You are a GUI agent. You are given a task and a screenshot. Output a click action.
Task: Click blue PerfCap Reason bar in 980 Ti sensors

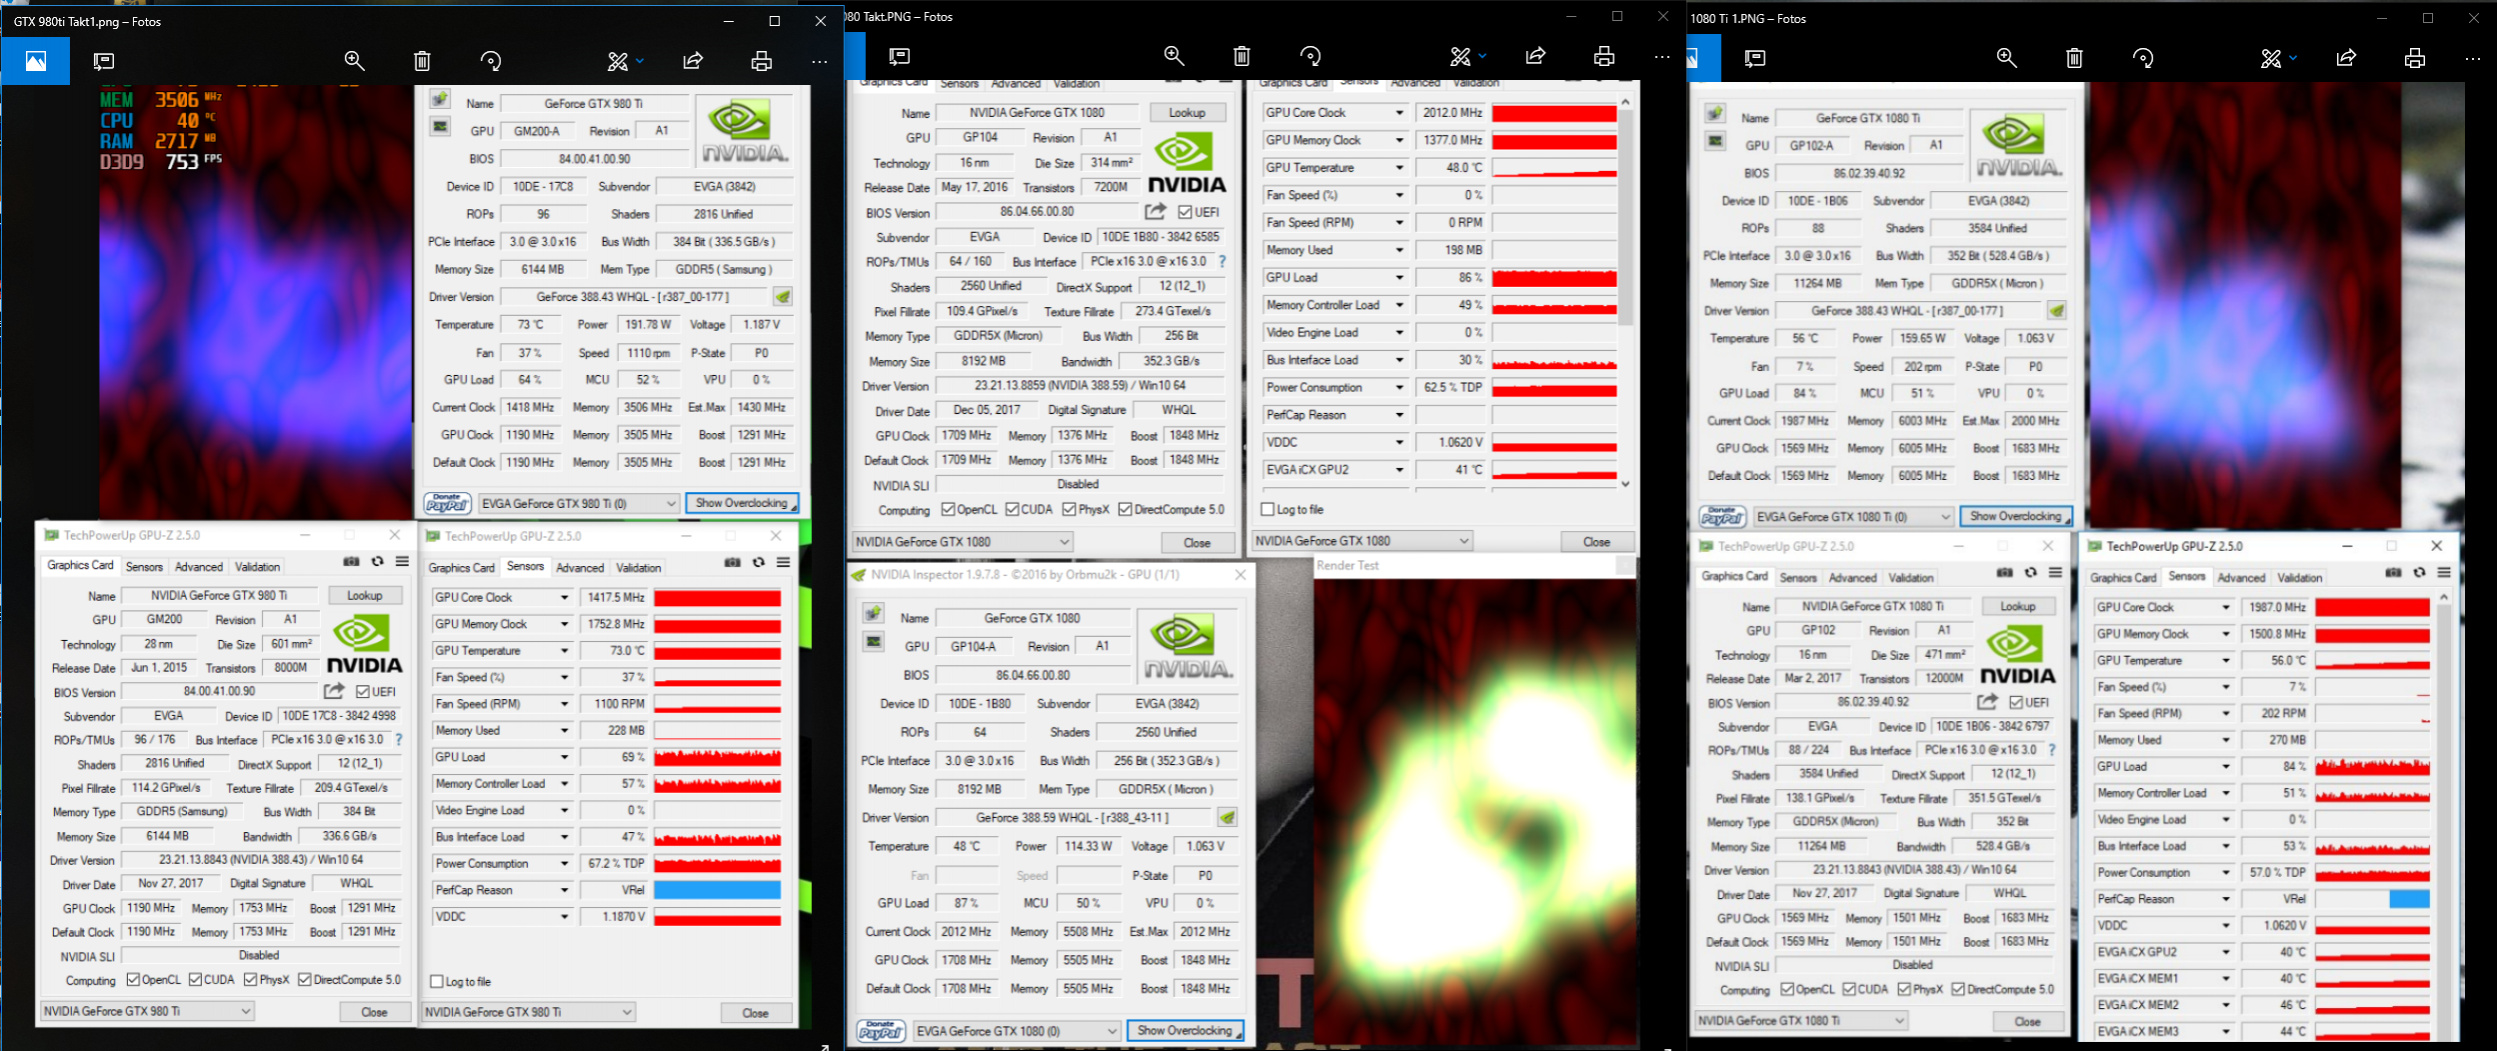pos(717,890)
